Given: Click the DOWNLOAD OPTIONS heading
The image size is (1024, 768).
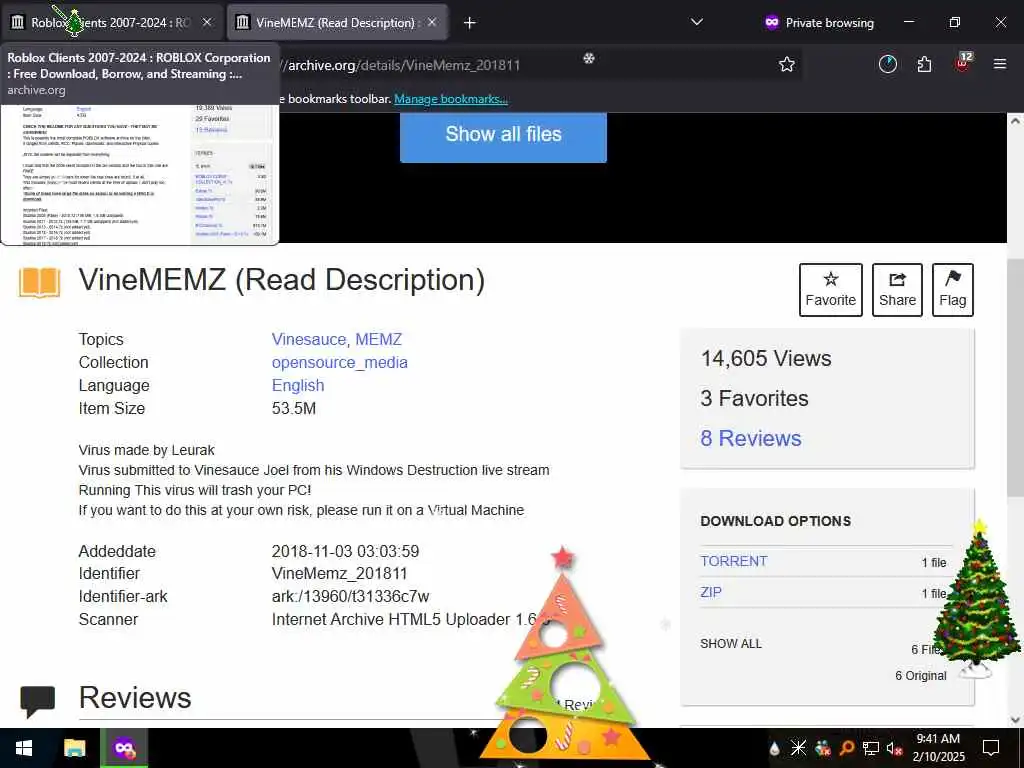Looking at the screenshot, I should click(776, 521).
